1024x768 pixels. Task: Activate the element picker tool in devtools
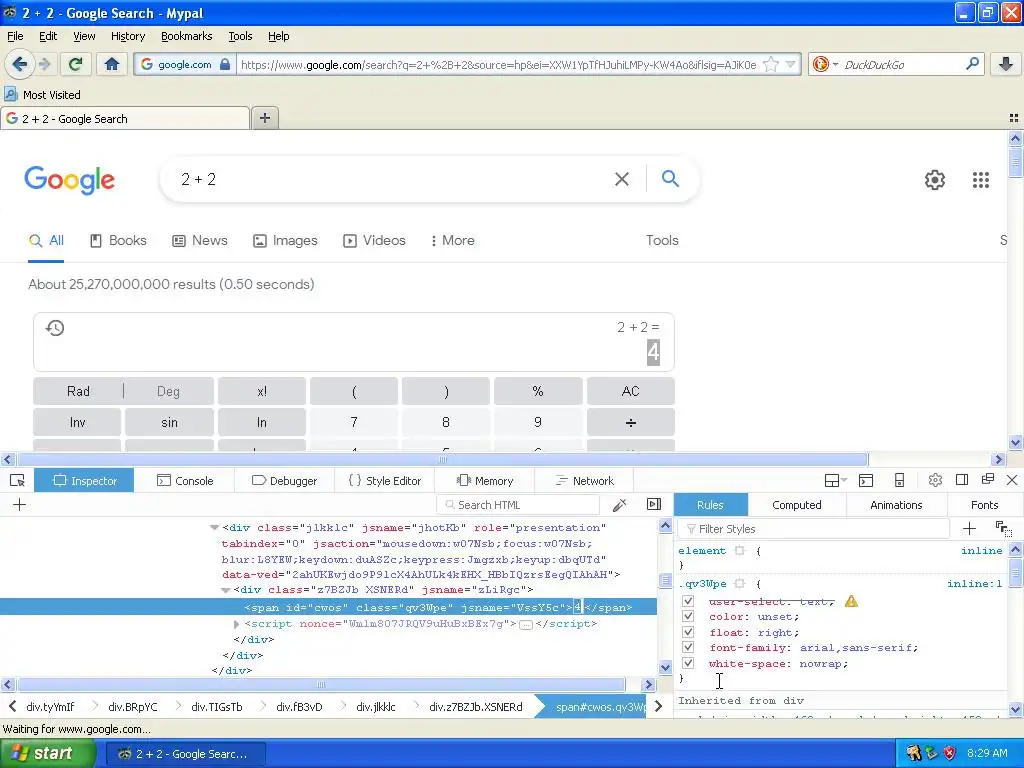[17, 481]
